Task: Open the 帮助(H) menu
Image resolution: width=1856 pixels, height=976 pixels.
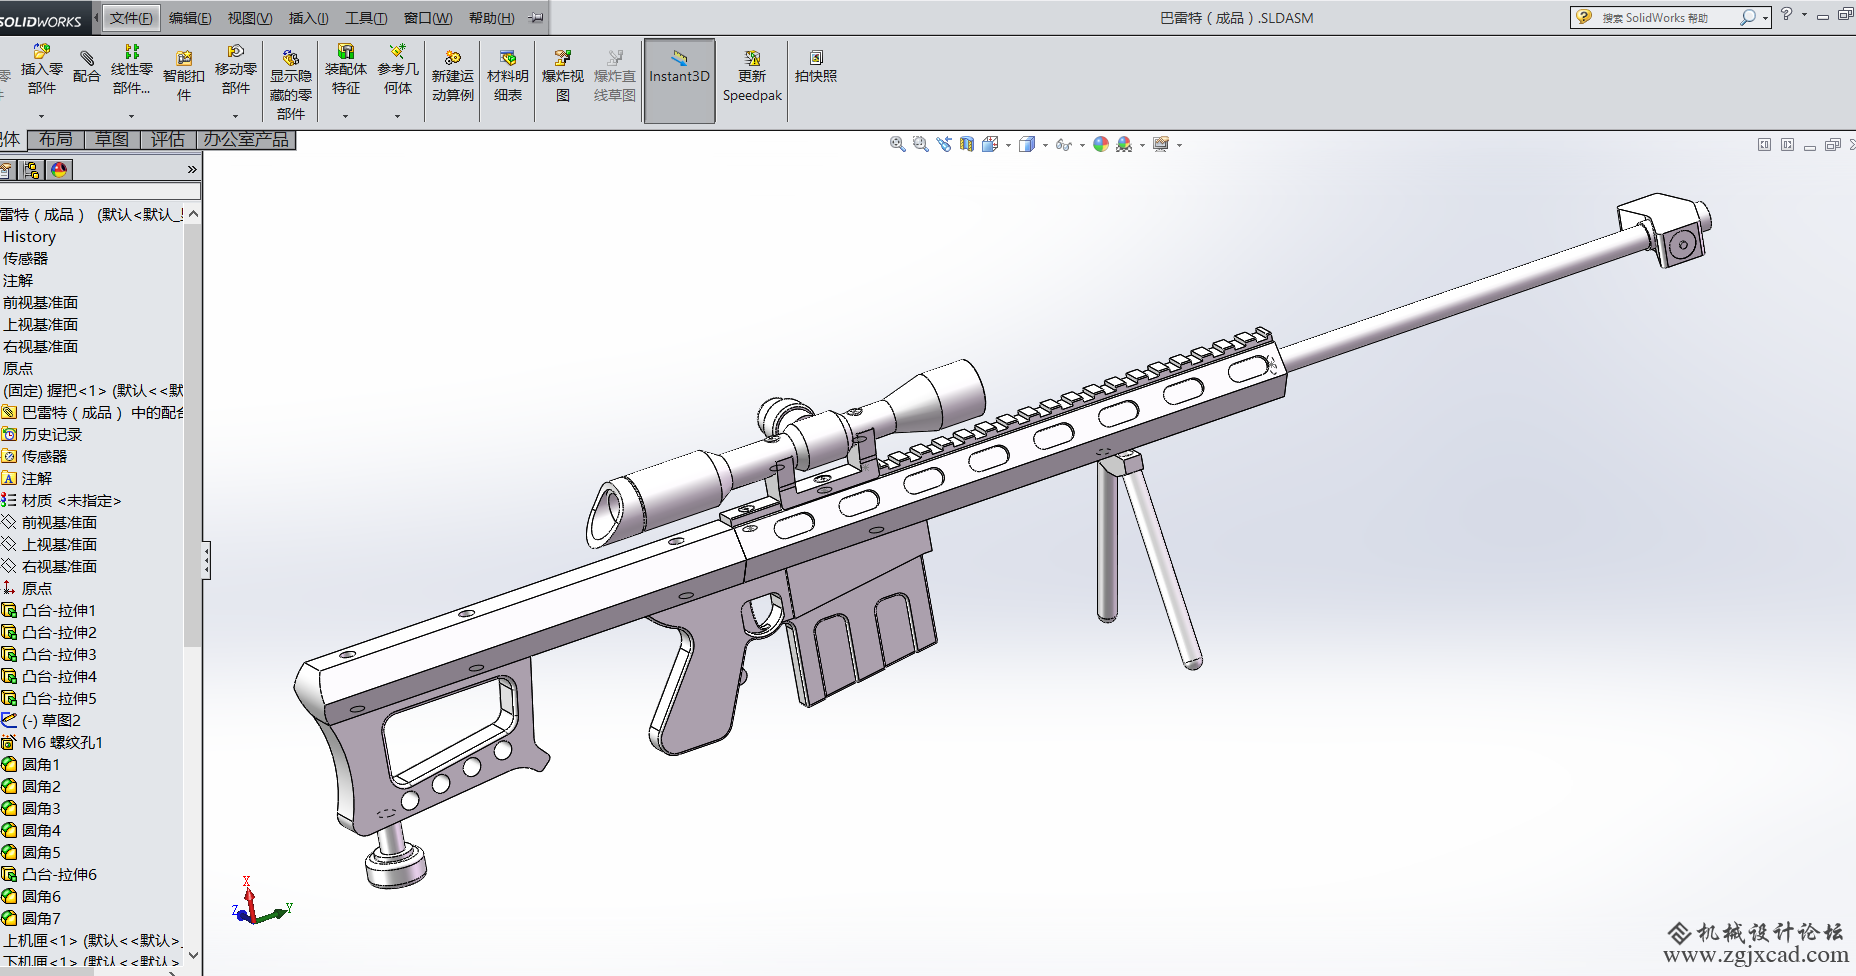Action: coord(492,18)
